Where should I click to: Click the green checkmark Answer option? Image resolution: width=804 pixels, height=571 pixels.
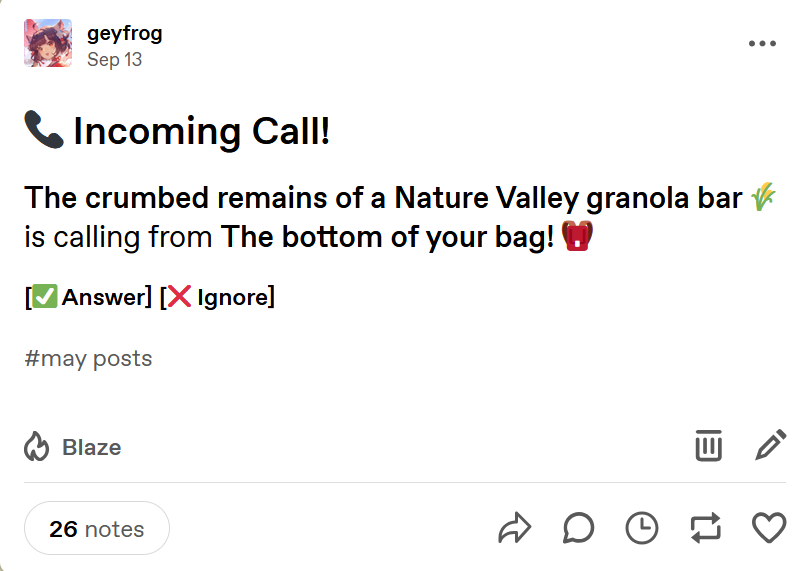coord(89,297)
